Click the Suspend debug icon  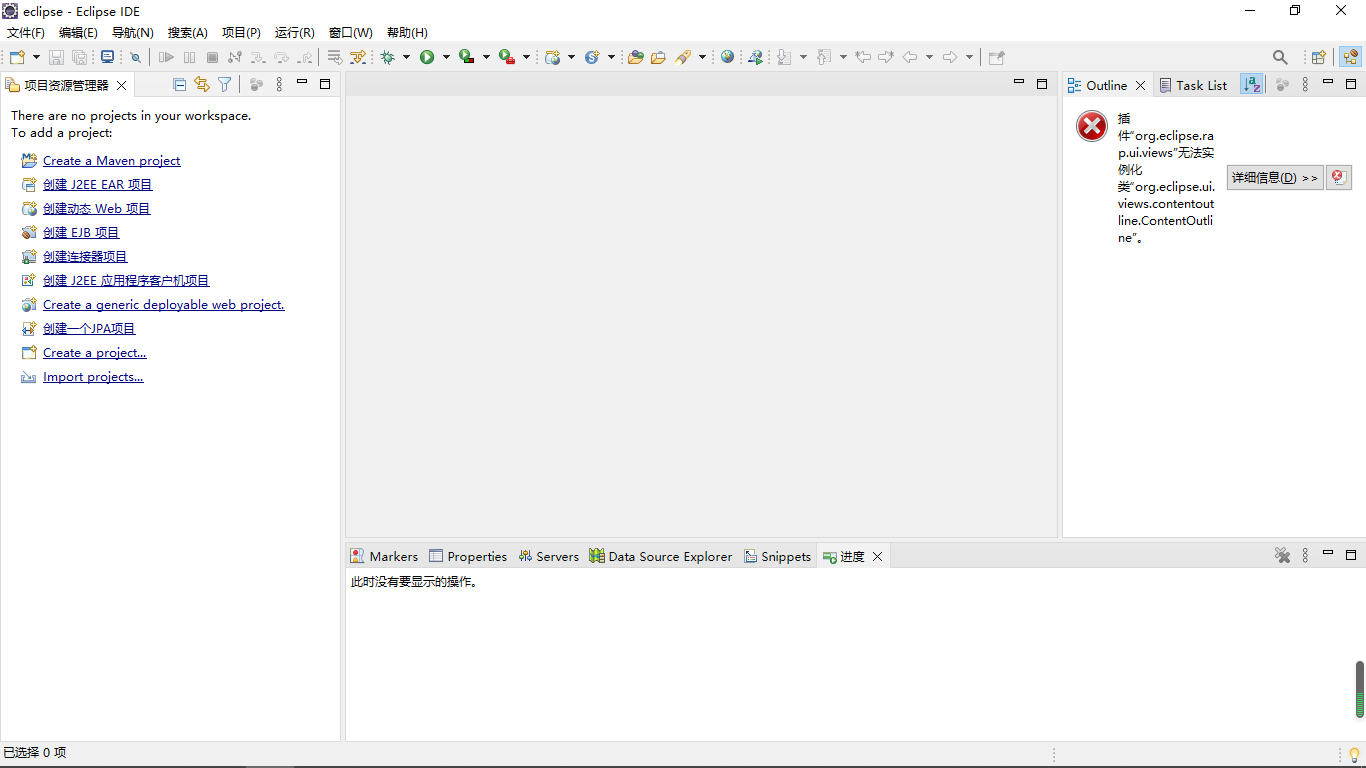click(x=189, y=57)
